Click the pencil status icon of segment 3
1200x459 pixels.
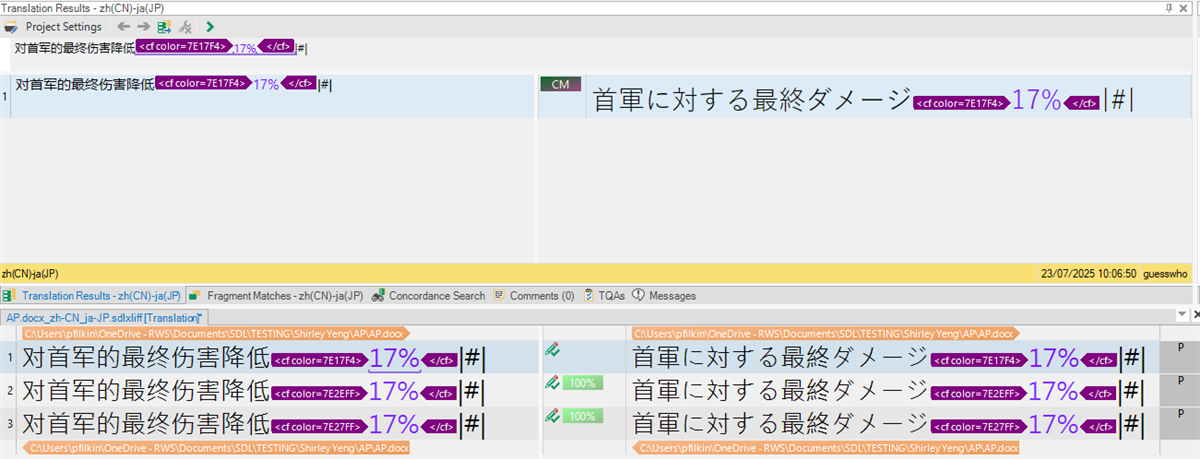point(552,414)
